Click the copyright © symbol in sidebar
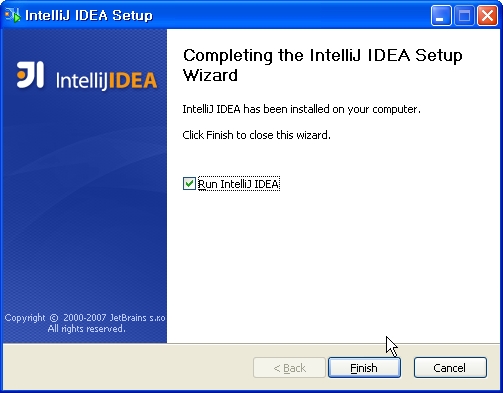 [x=54, y=318]
